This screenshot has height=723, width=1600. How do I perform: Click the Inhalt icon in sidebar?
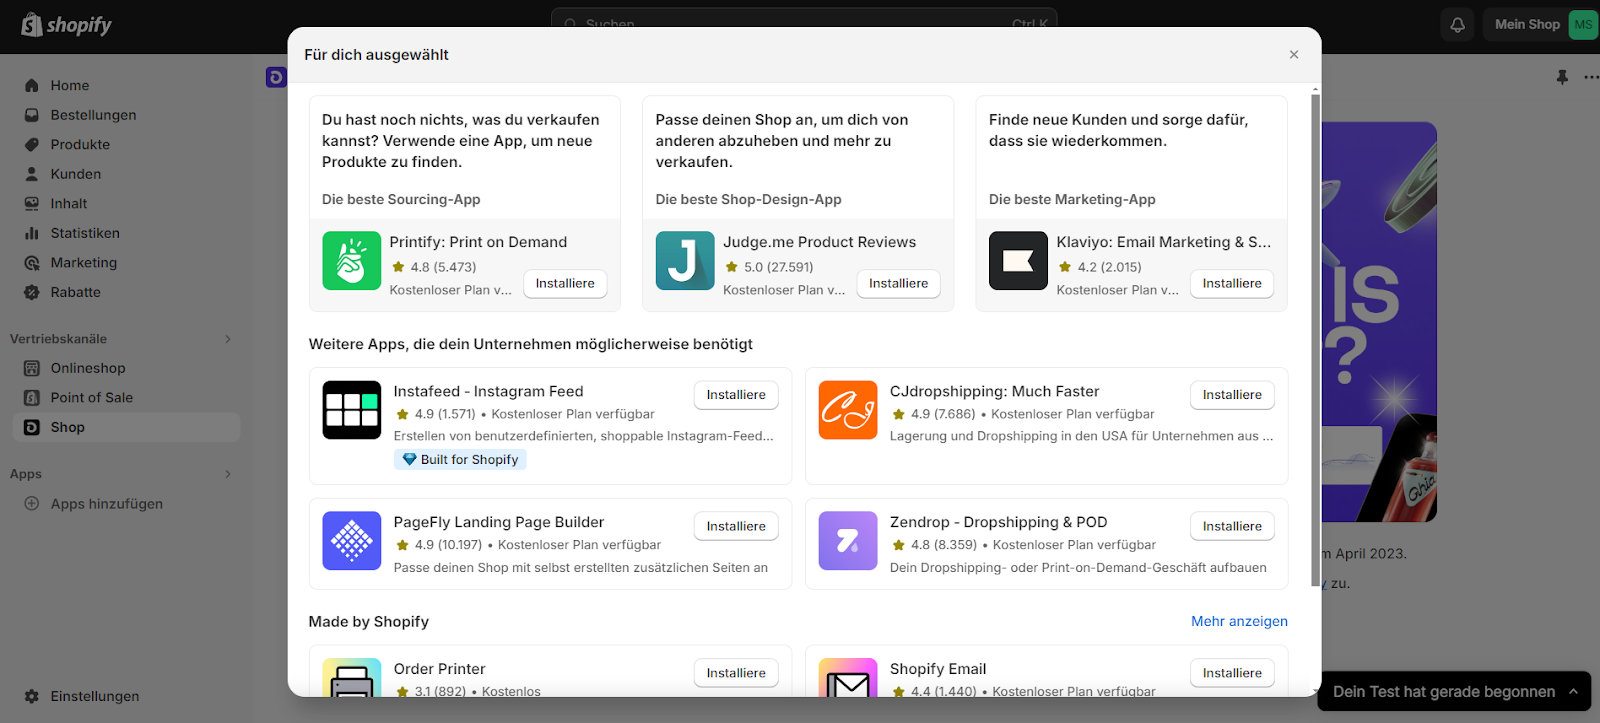32,204
